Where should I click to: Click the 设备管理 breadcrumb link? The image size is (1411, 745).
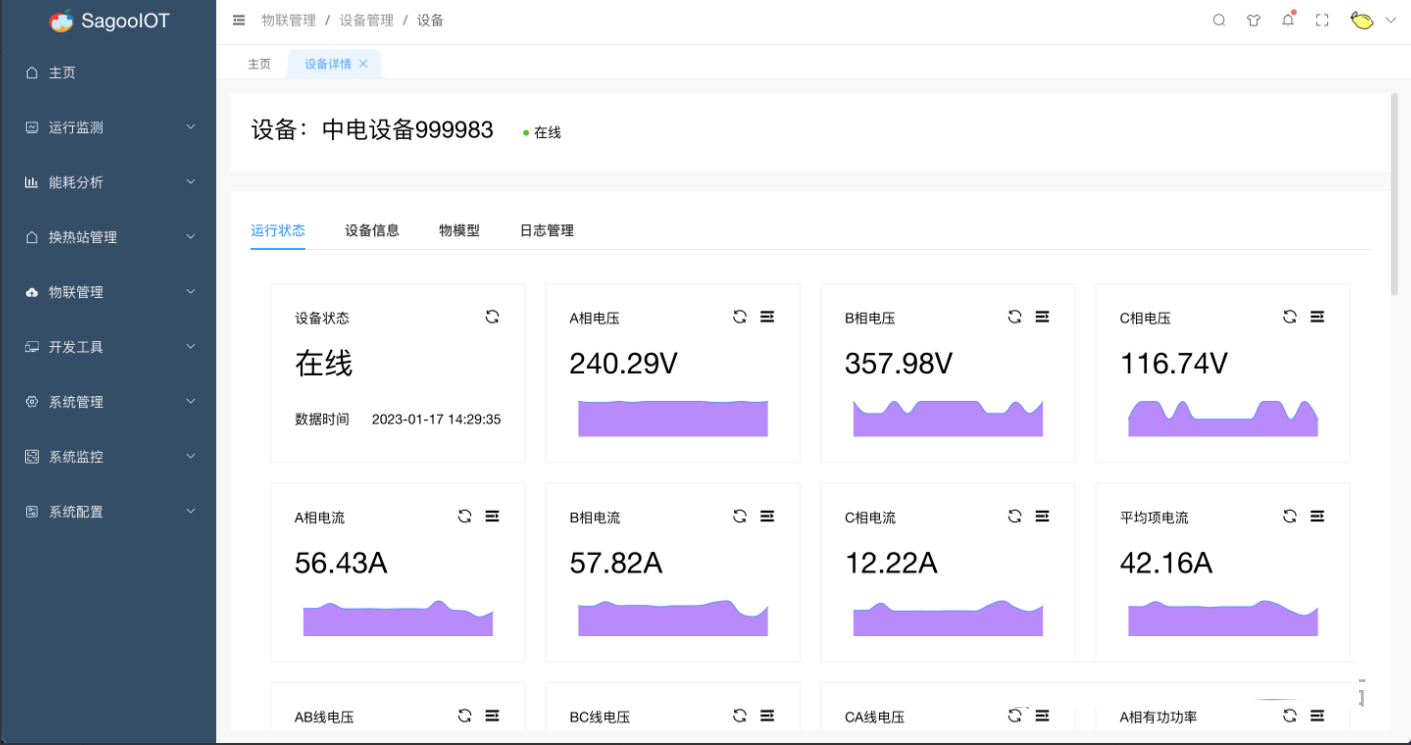(x=366, y=20)
